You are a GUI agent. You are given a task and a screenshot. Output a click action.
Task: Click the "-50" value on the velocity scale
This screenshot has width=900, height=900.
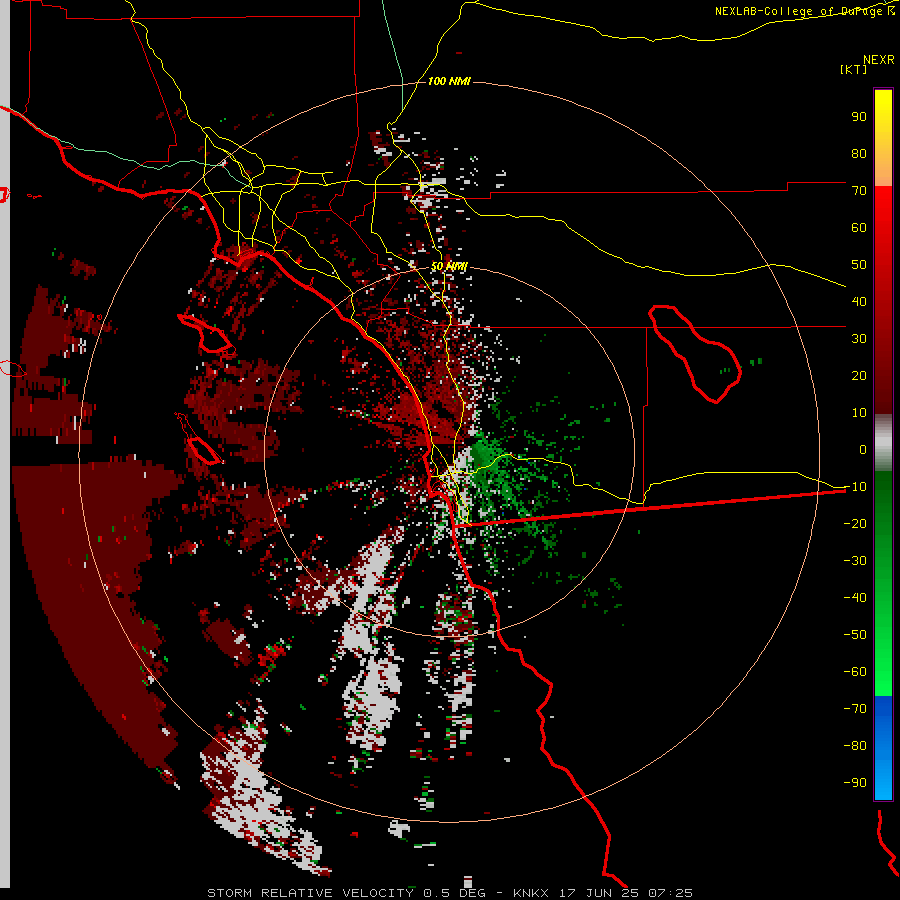pos(855,635)
